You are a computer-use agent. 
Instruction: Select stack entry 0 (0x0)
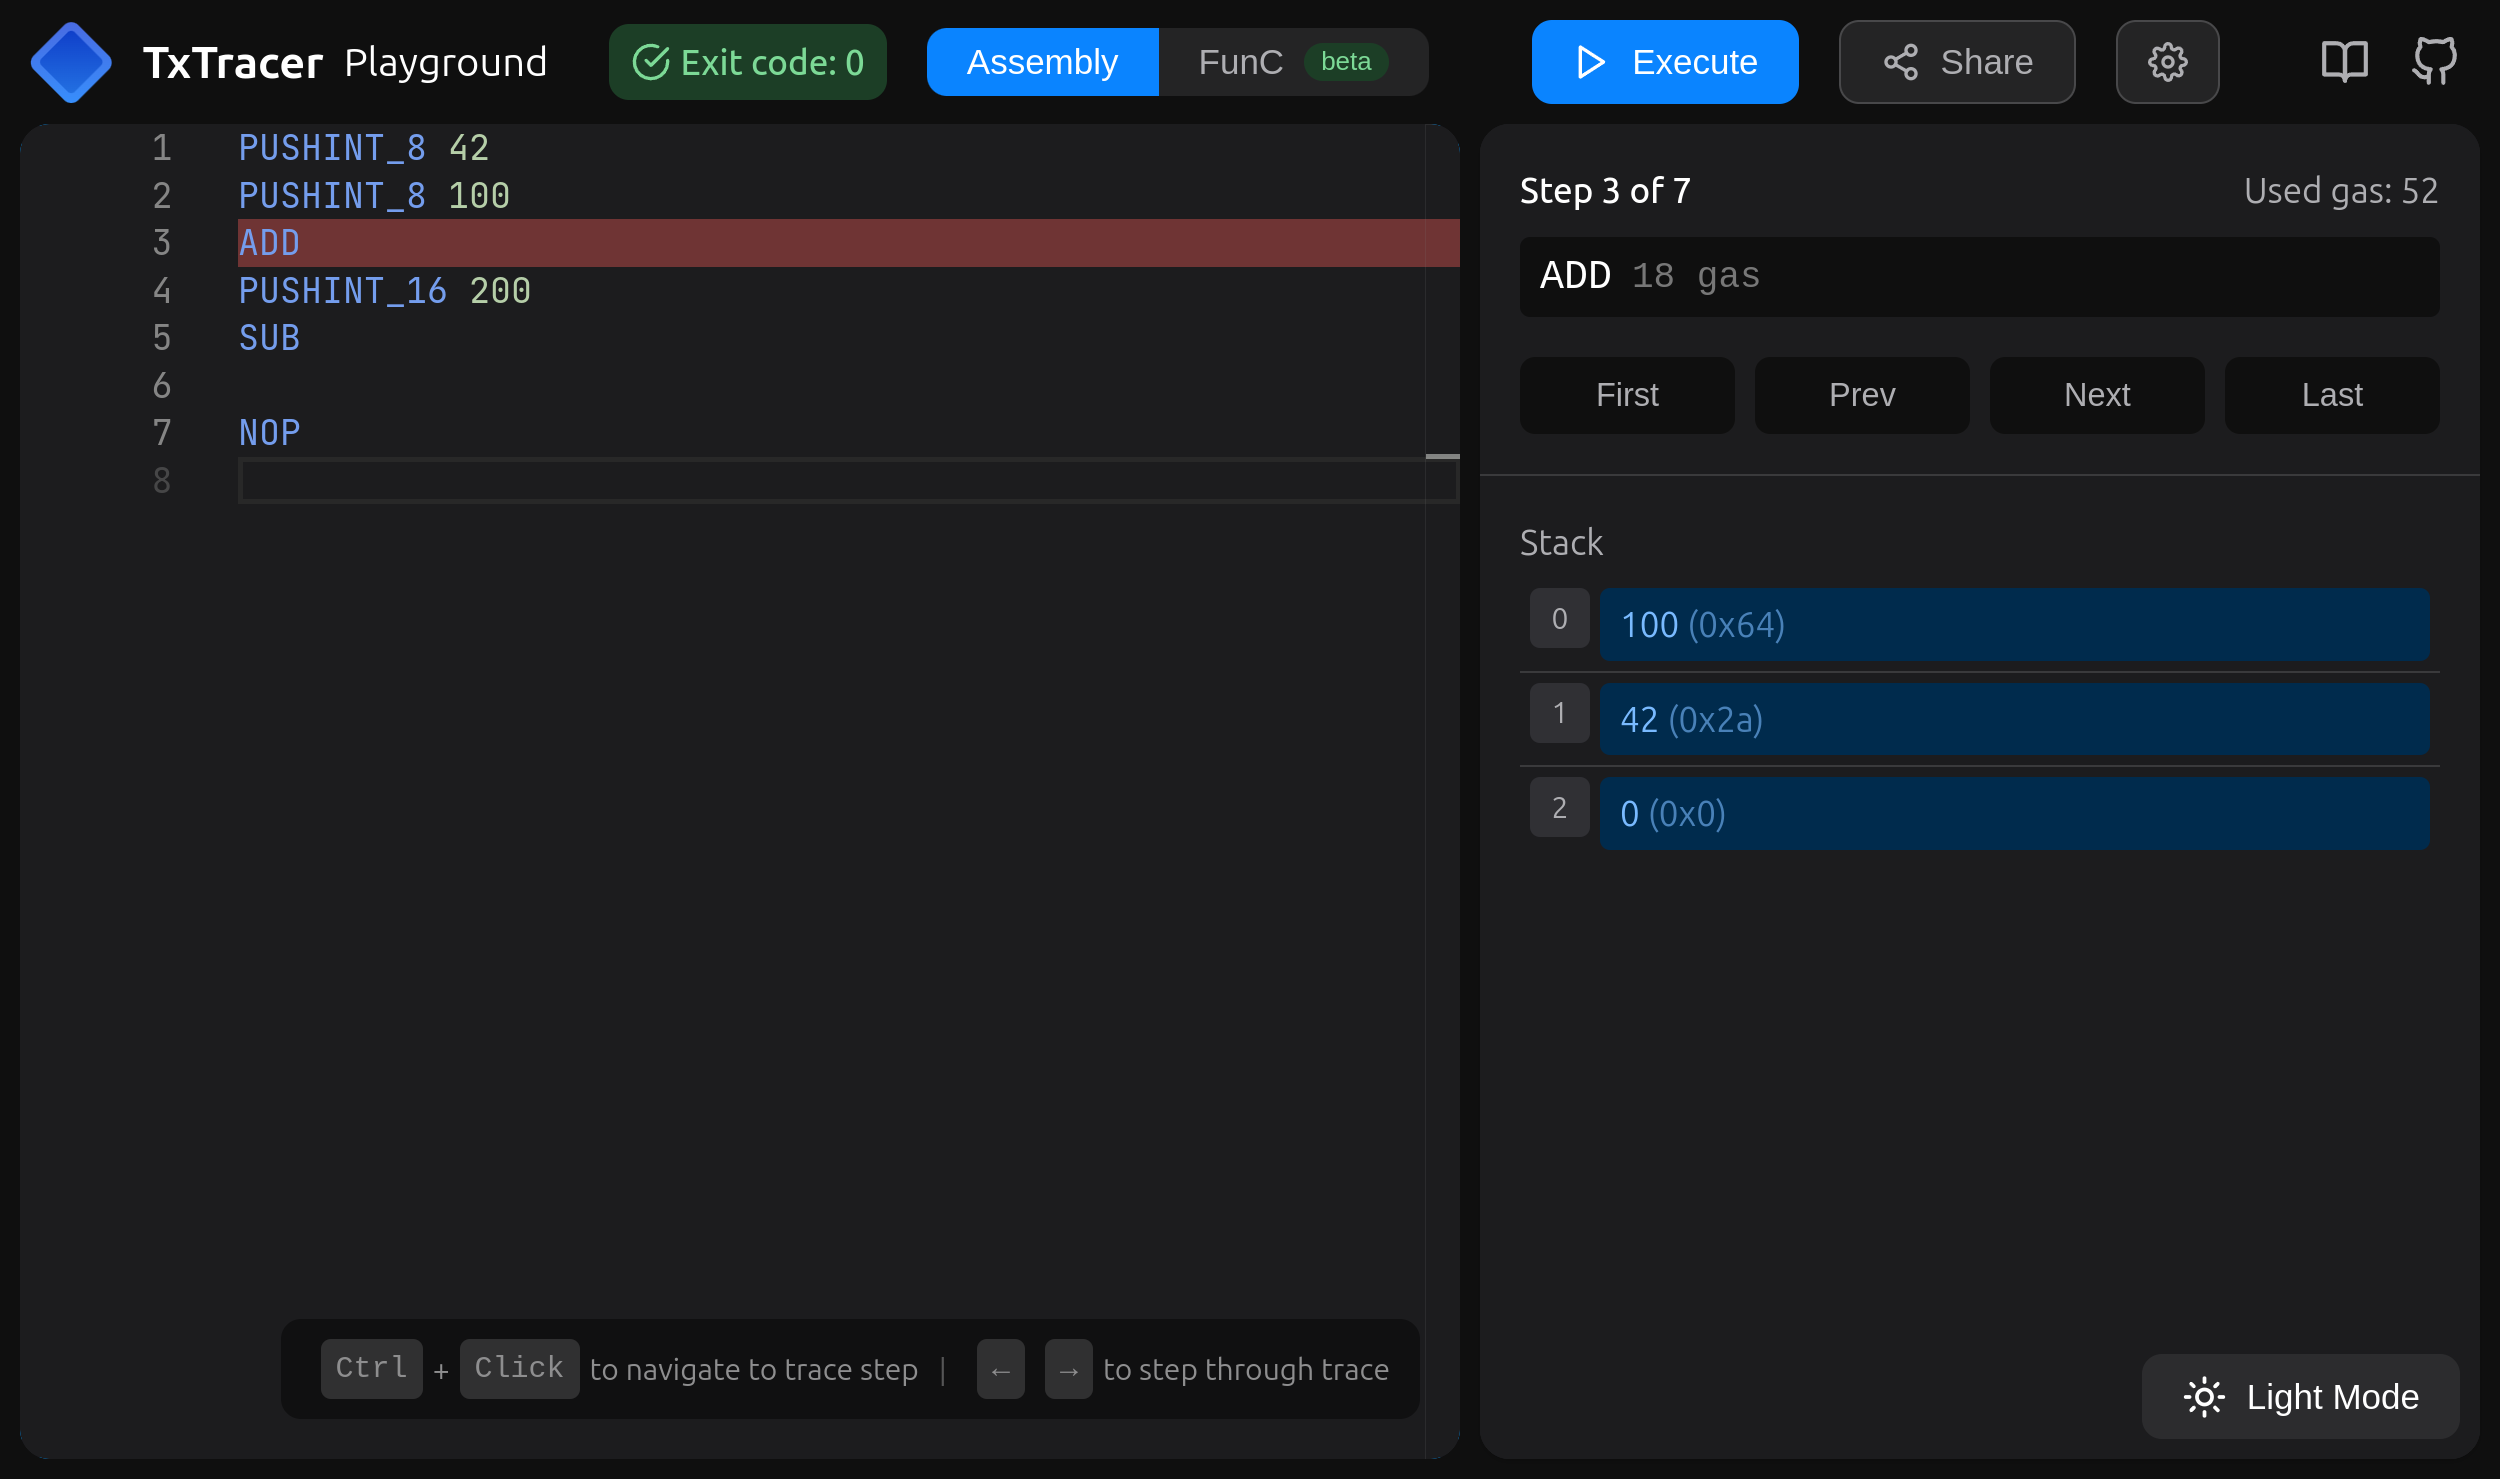pyautogui.click(x=2014, y=814)
